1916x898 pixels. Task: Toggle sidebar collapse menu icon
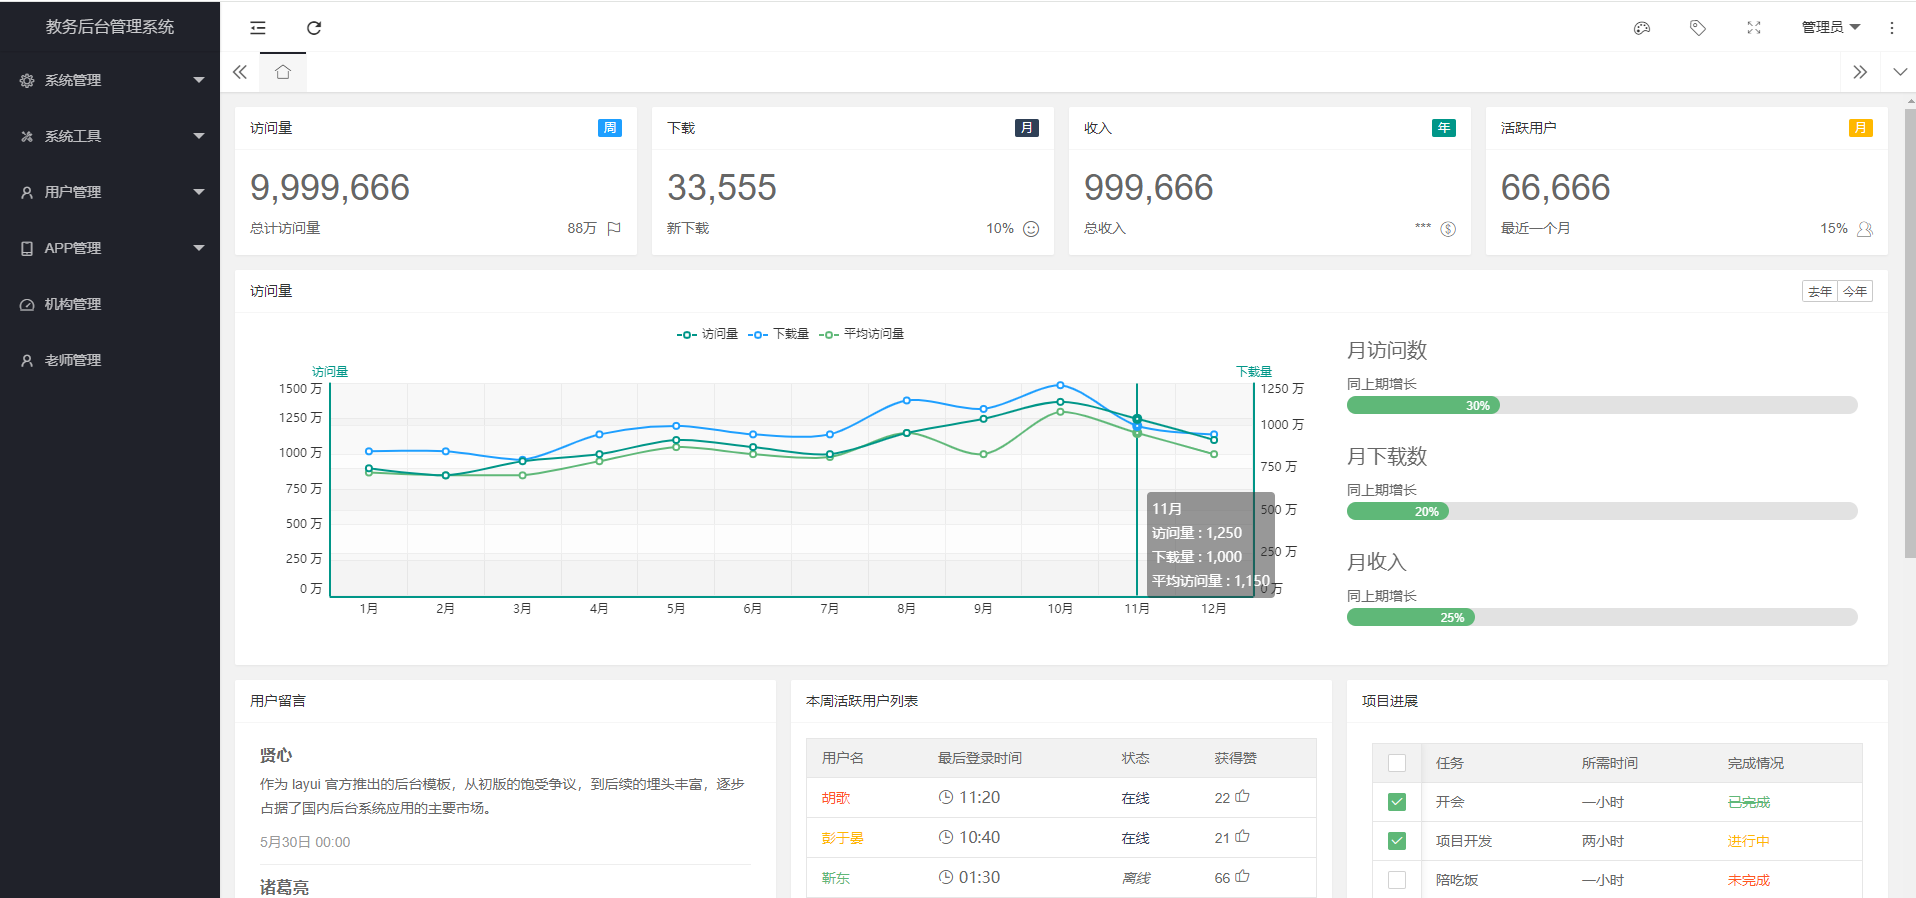(x=258, y=28)
